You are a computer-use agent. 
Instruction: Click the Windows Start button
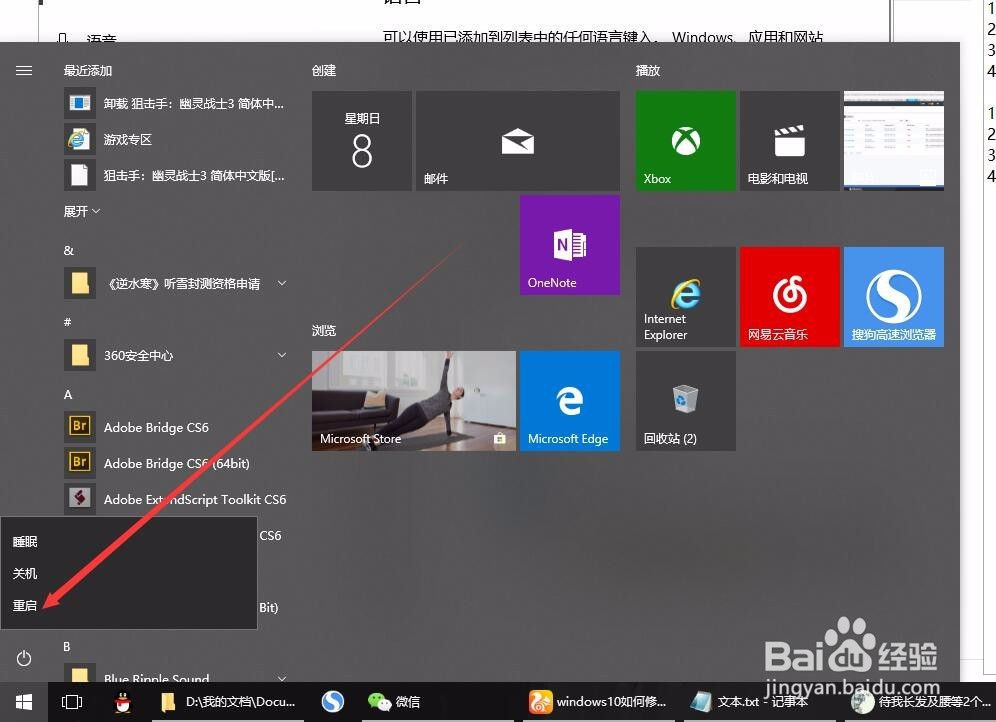click(24, 702)
